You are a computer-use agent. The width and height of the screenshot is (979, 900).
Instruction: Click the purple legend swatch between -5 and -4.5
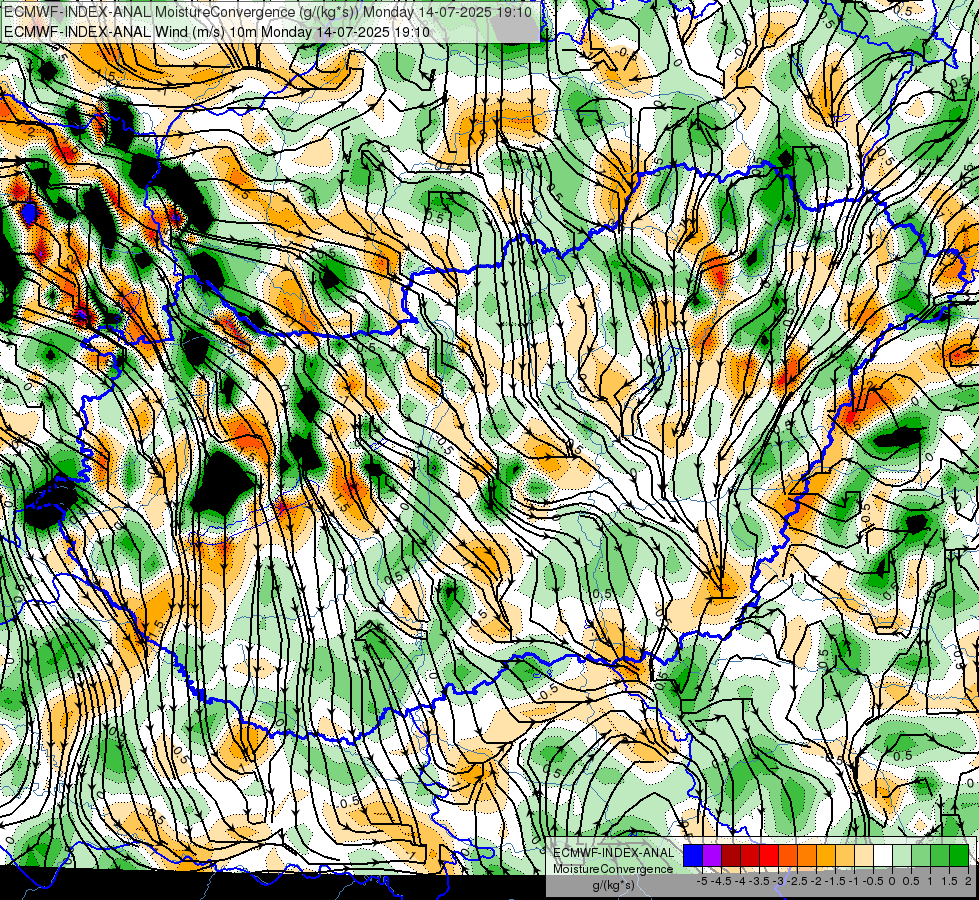click(712, 856)
